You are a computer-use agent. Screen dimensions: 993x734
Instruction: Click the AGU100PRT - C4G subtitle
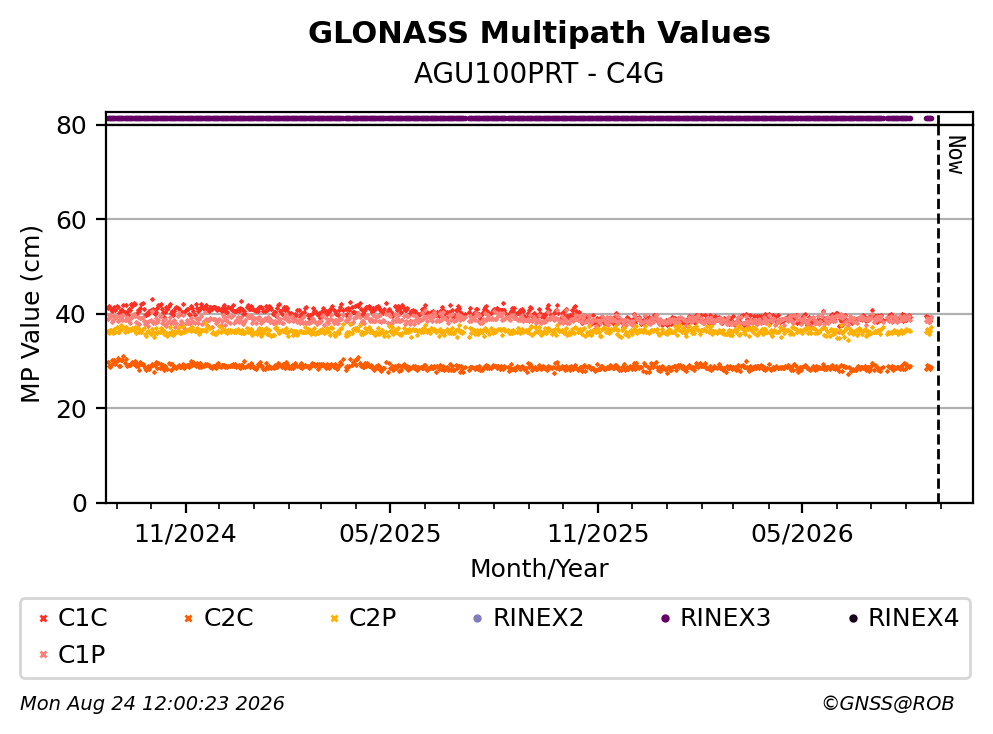tap(539, 74)
